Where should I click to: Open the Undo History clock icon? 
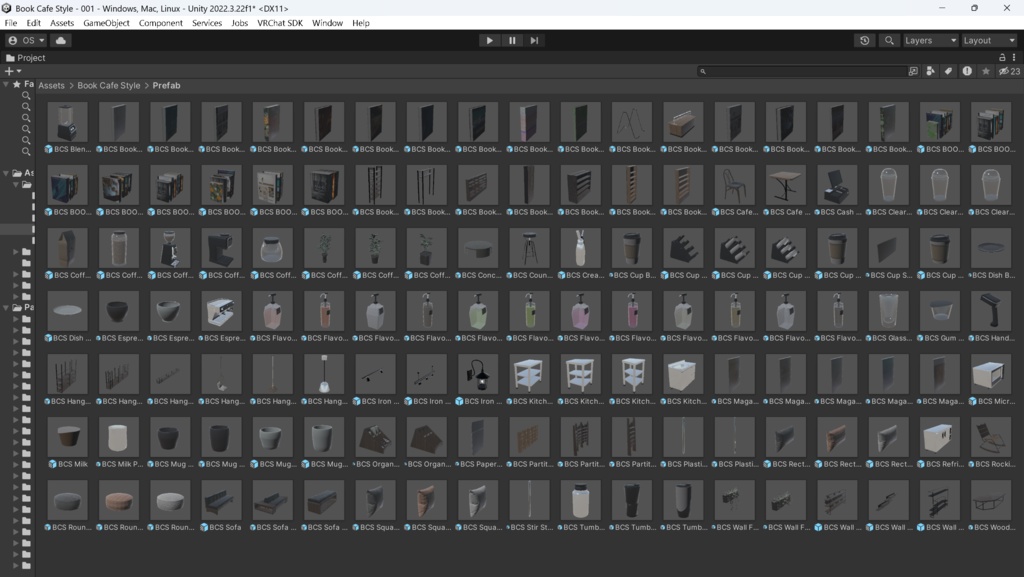click(865, 40)
